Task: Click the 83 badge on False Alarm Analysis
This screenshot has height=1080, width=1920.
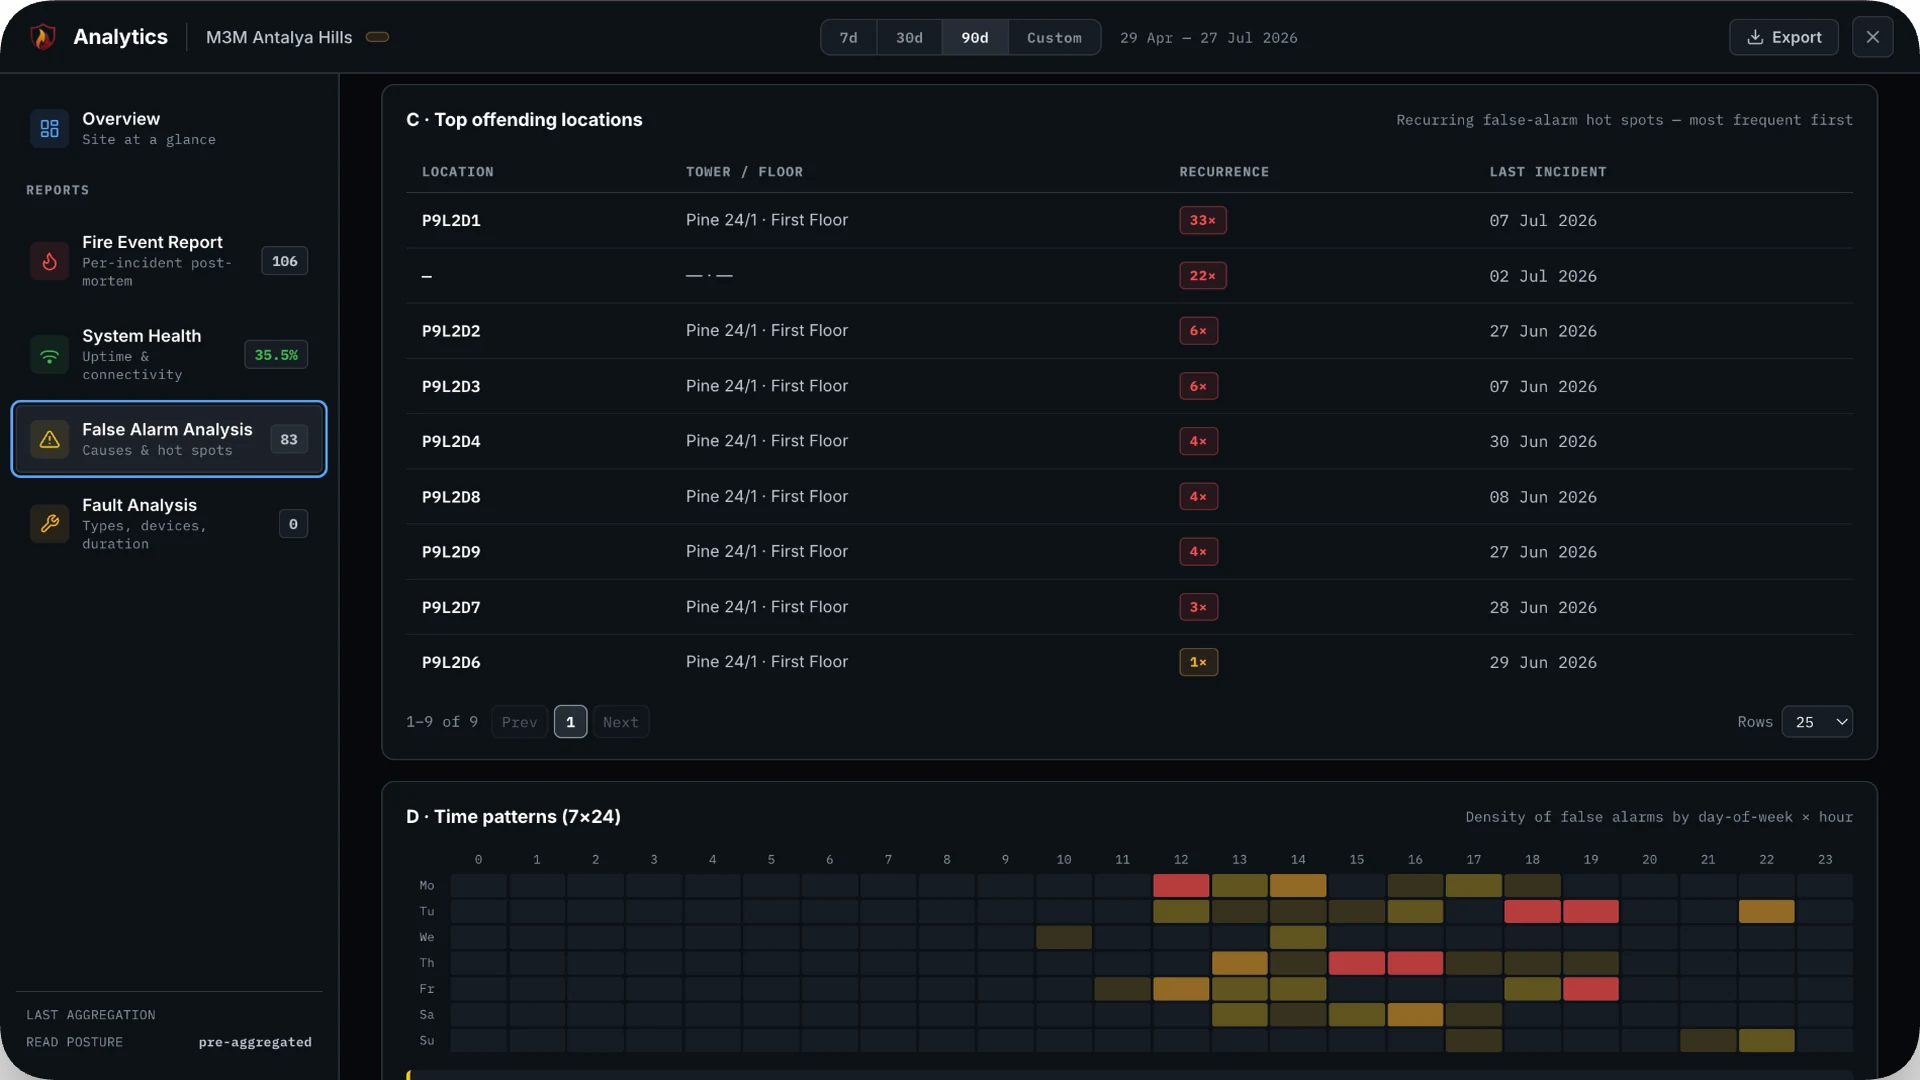Action: [x=289, y=439]
